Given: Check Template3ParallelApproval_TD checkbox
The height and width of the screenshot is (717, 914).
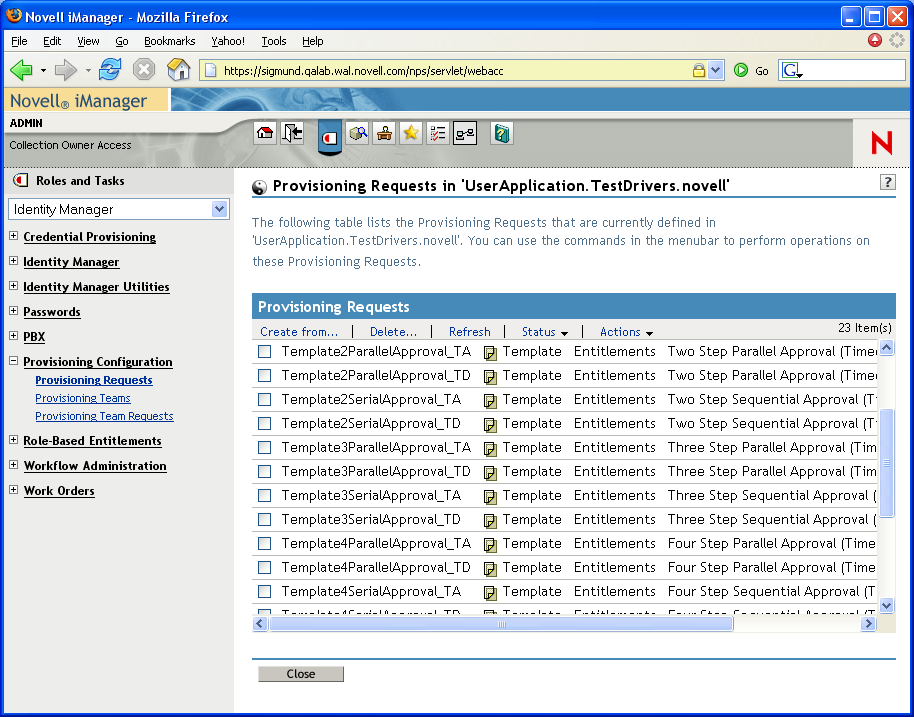Looking at the screenshot, I should [265, 471].
